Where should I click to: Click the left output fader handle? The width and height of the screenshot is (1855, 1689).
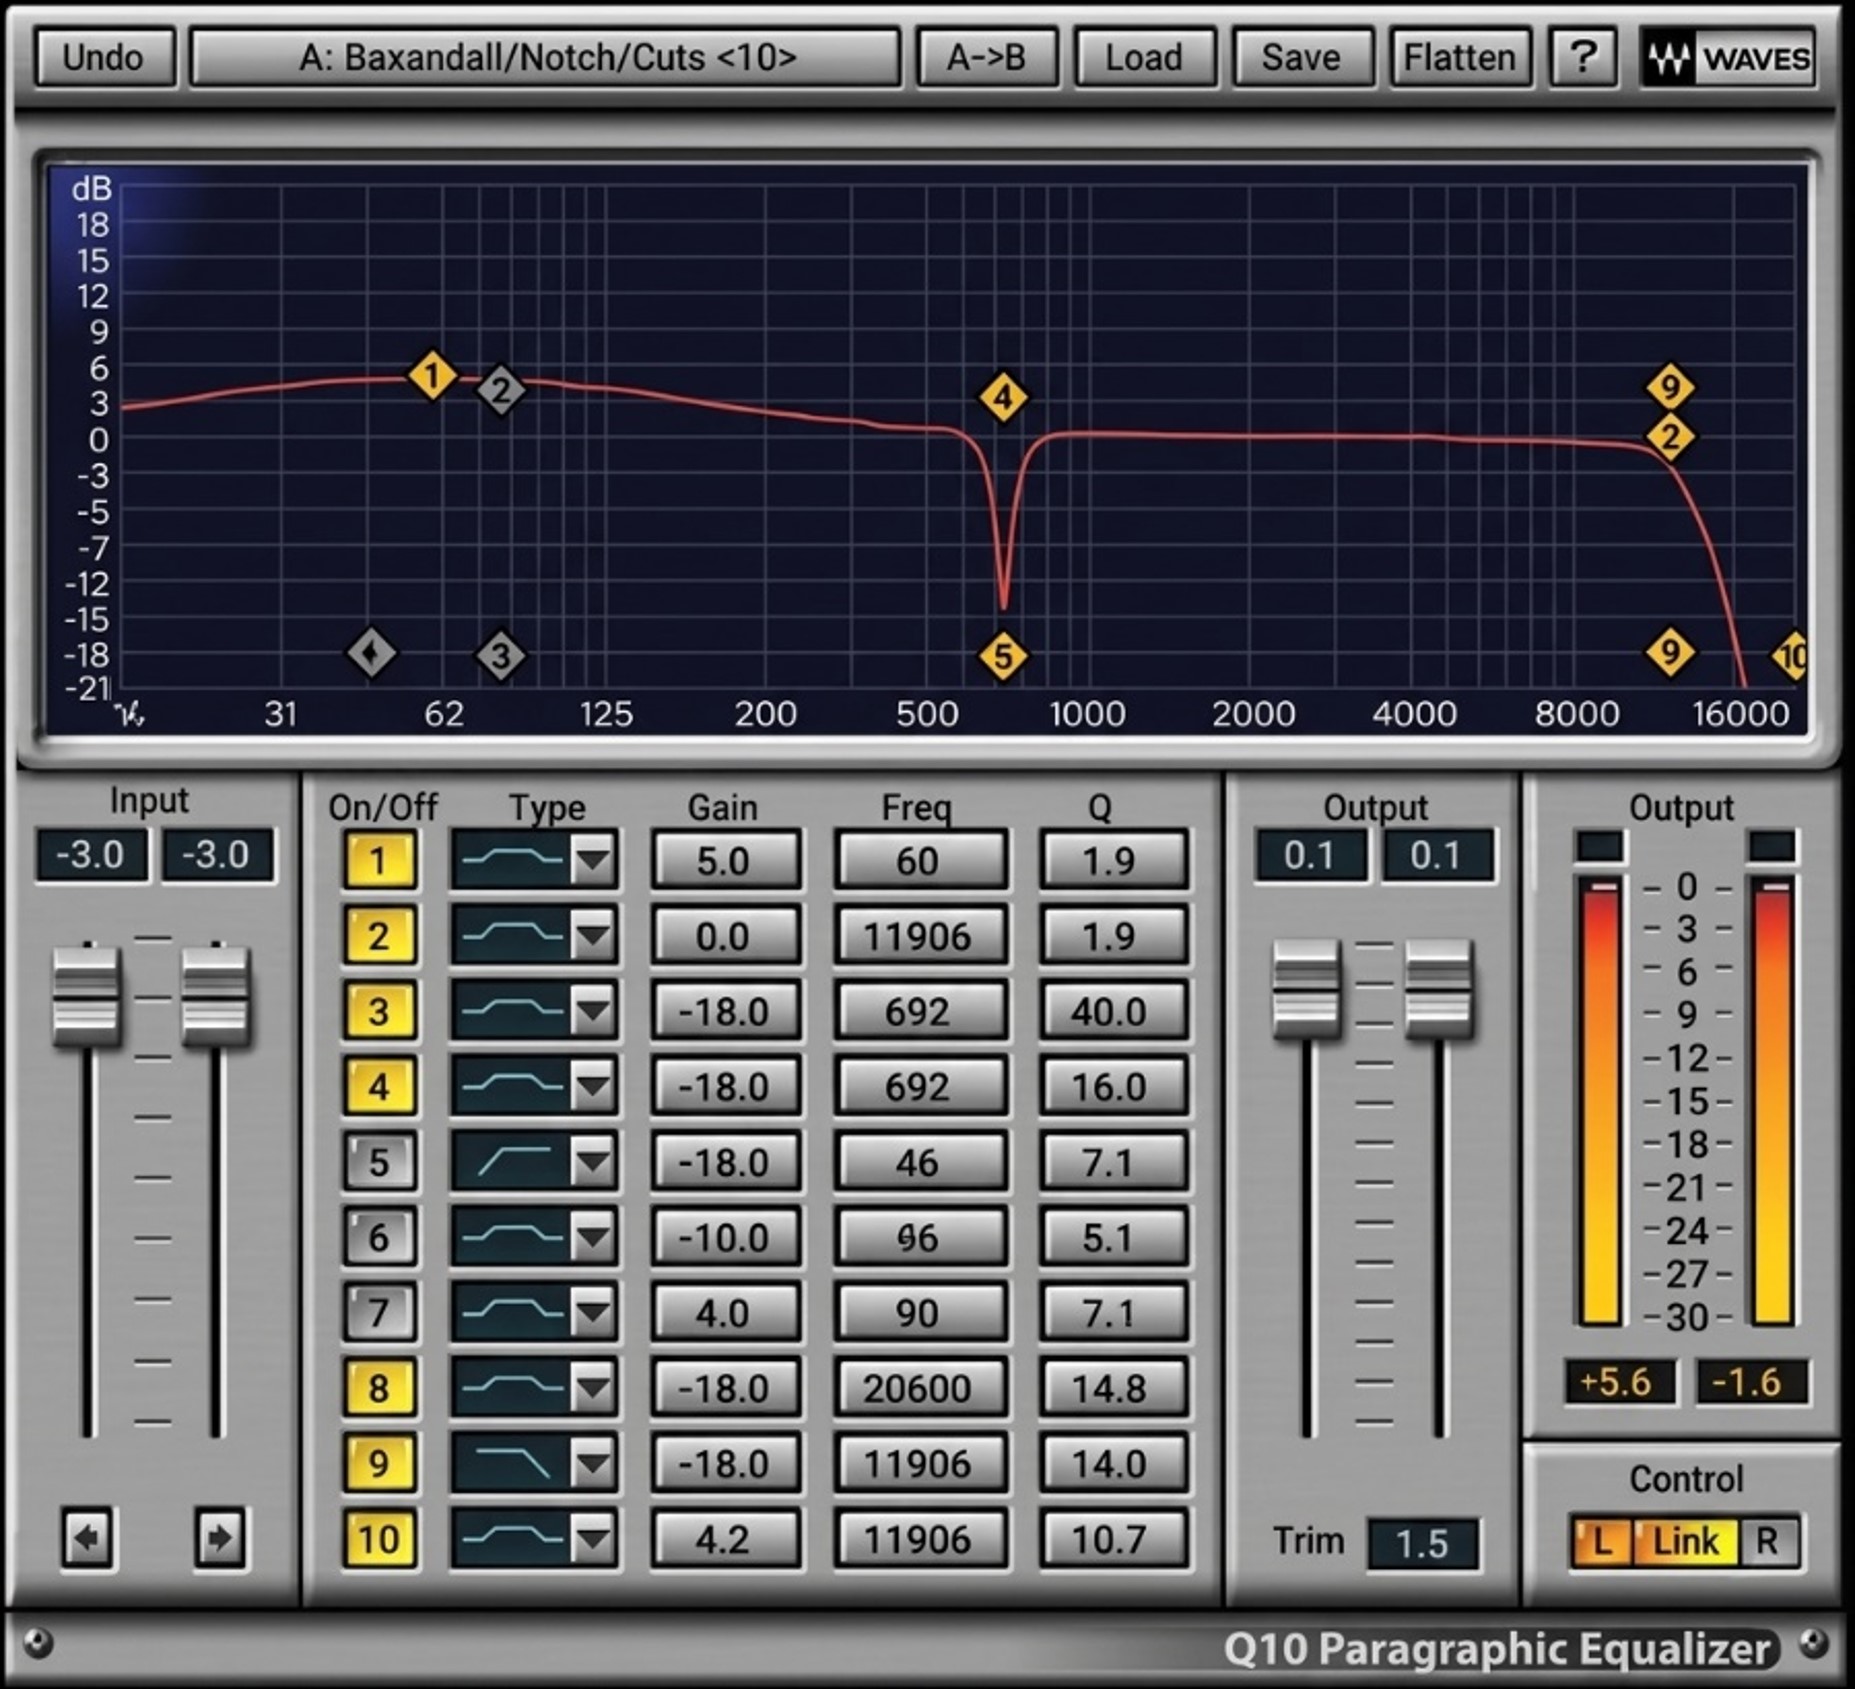tap(1306, 986)
